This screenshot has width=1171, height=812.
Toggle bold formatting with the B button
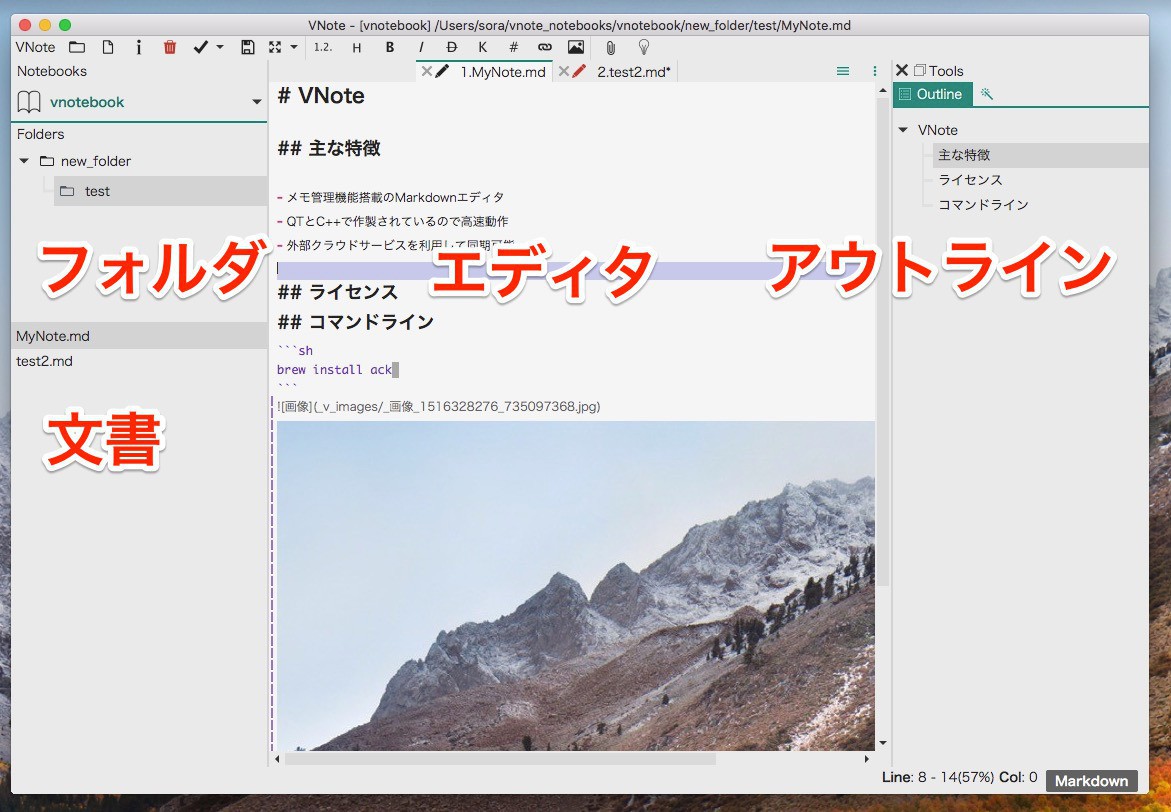click(390, 47)
